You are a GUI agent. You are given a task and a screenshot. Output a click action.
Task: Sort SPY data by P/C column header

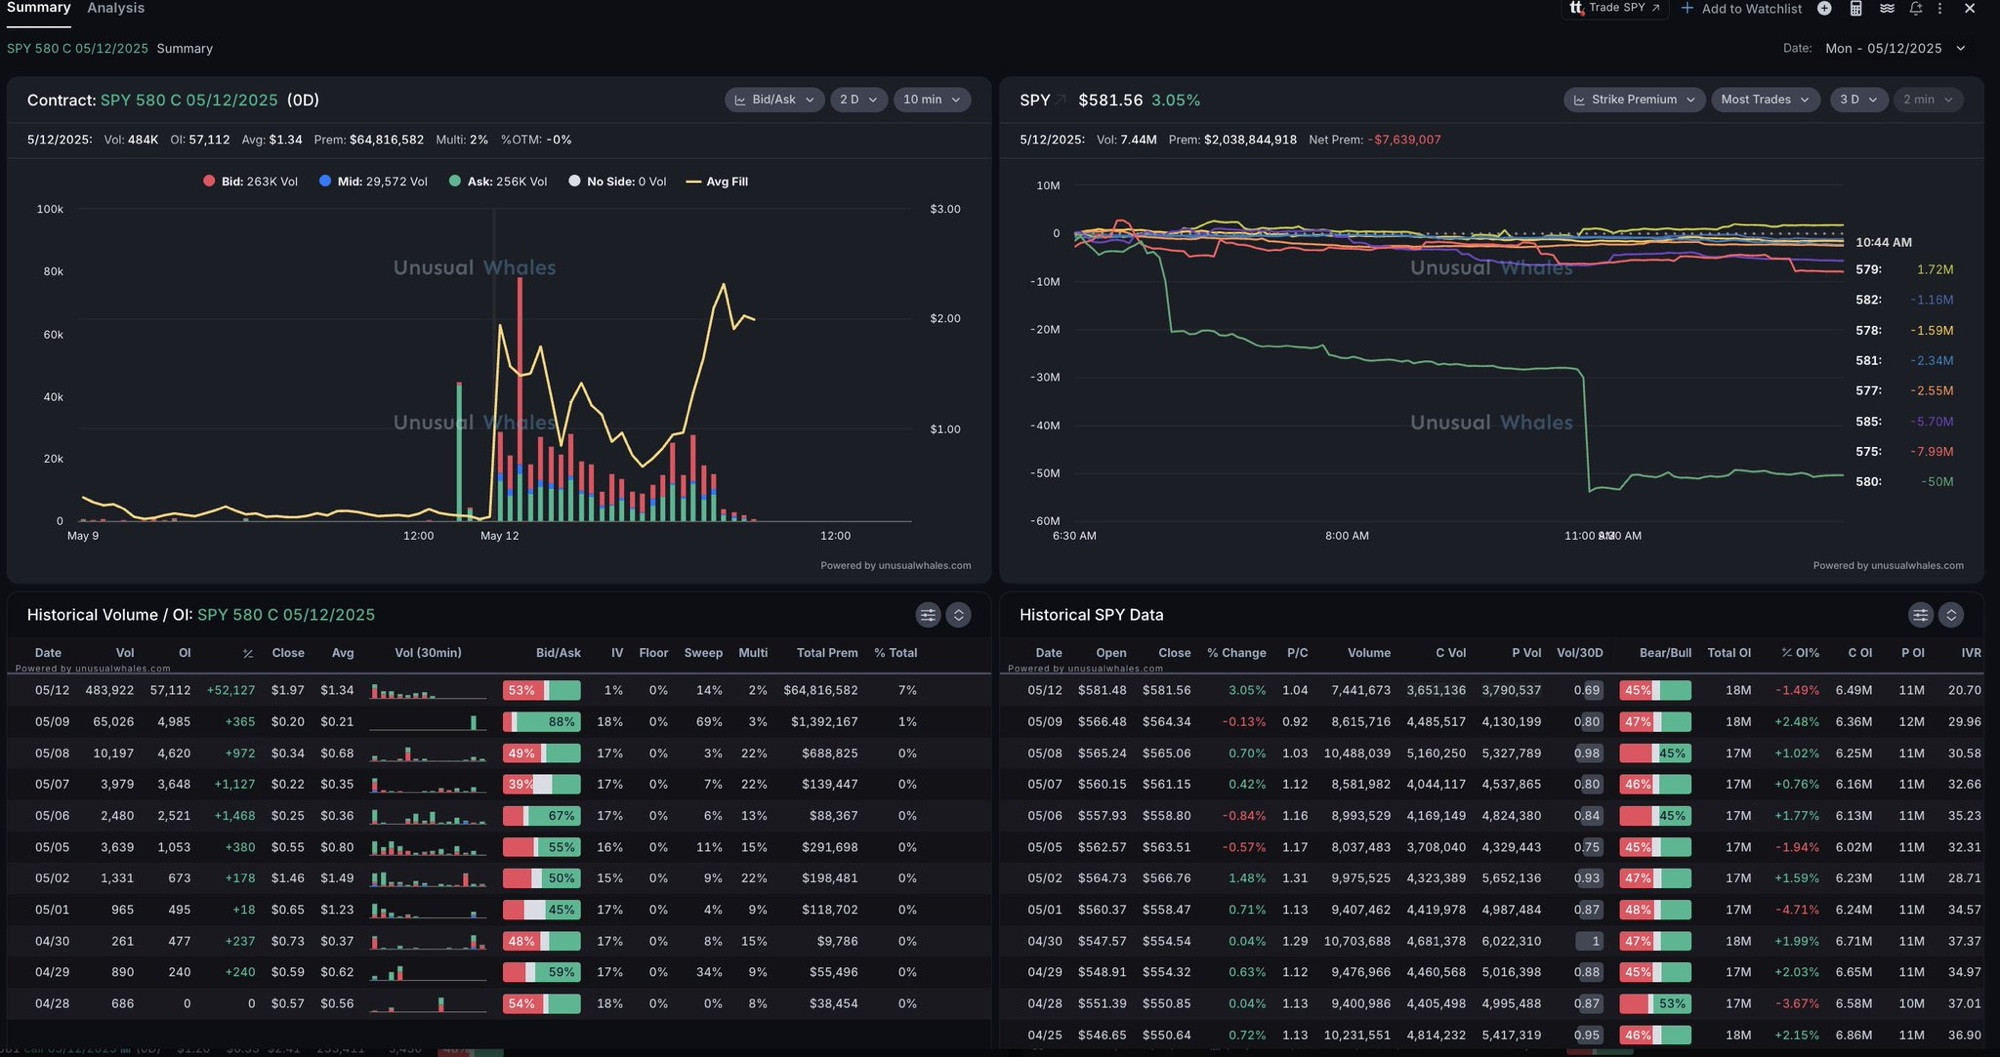(x=1297, y=653)
